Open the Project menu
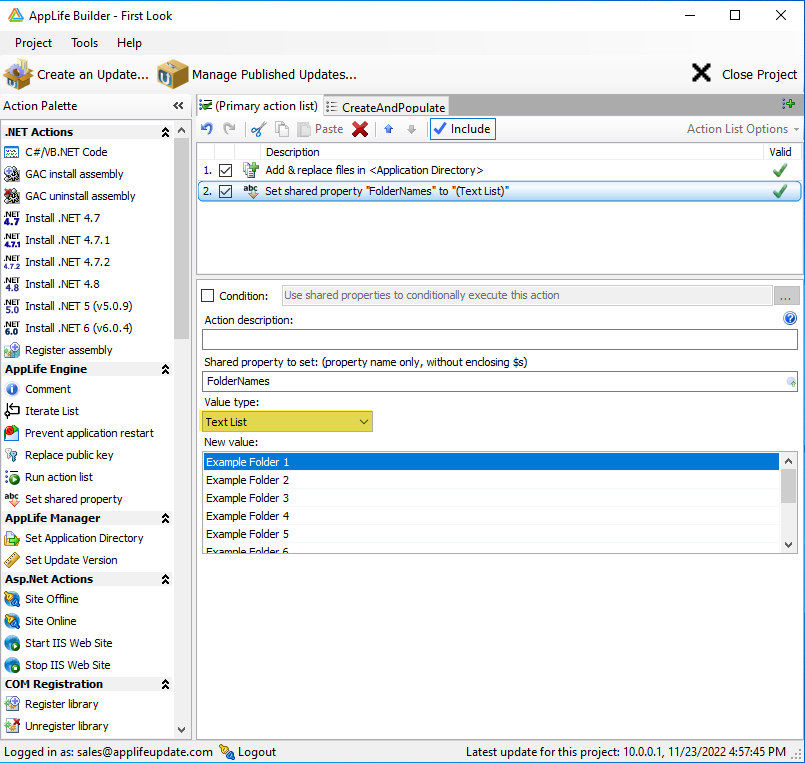This screenshot has height=763, width=805. pyautogui.click(x=33, y=43)
